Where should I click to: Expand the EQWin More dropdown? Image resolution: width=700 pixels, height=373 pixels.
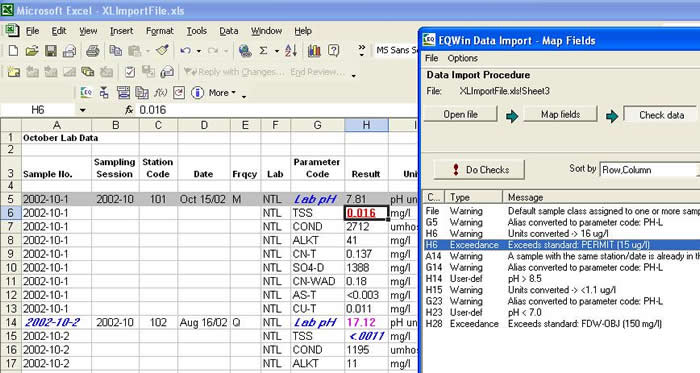(222, 93)
